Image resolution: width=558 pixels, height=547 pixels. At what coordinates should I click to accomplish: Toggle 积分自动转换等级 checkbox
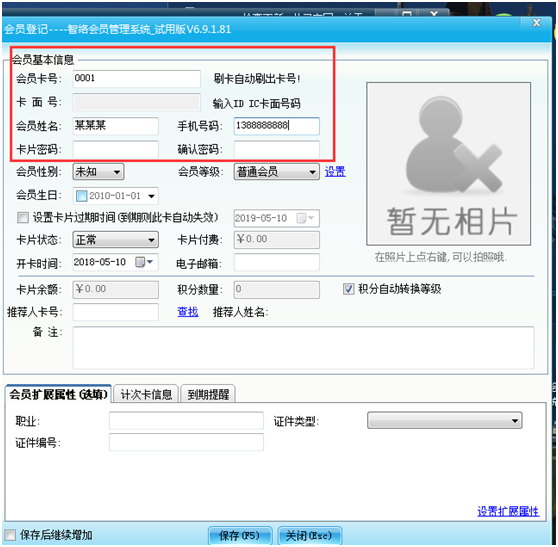[x=348, y=289]
